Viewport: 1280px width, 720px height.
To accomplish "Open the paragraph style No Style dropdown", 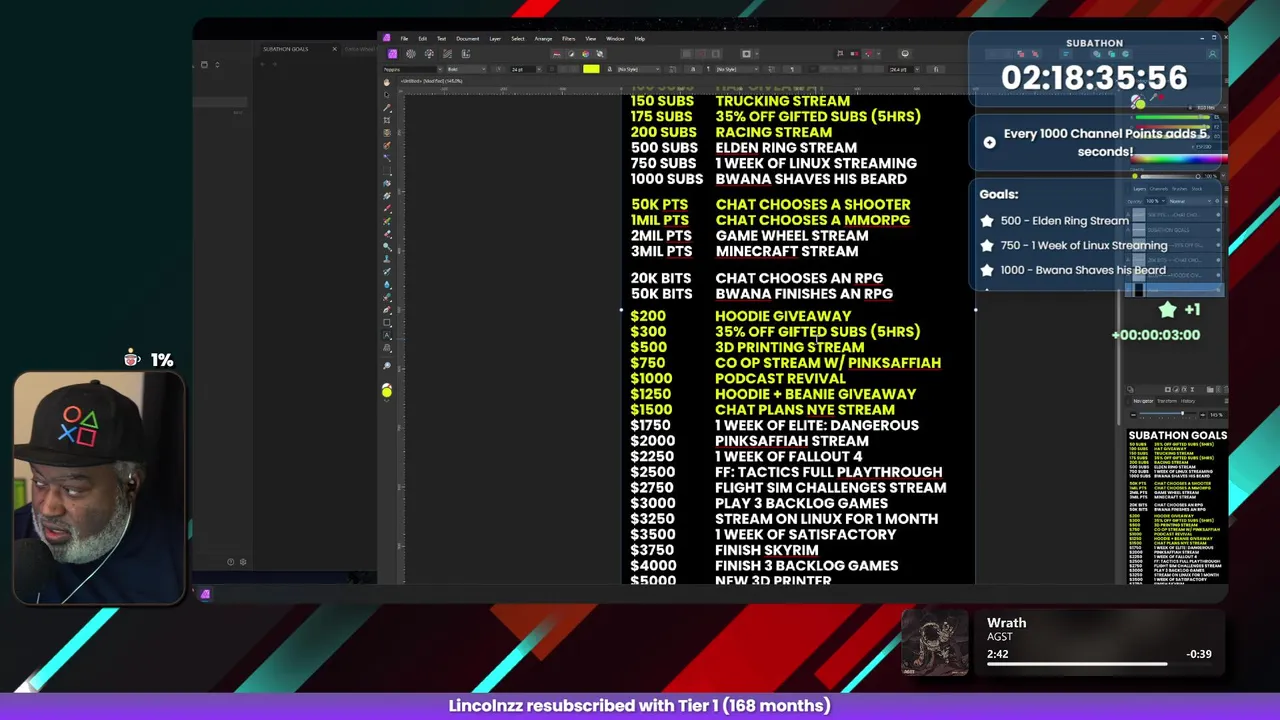I will coord(737,69).
